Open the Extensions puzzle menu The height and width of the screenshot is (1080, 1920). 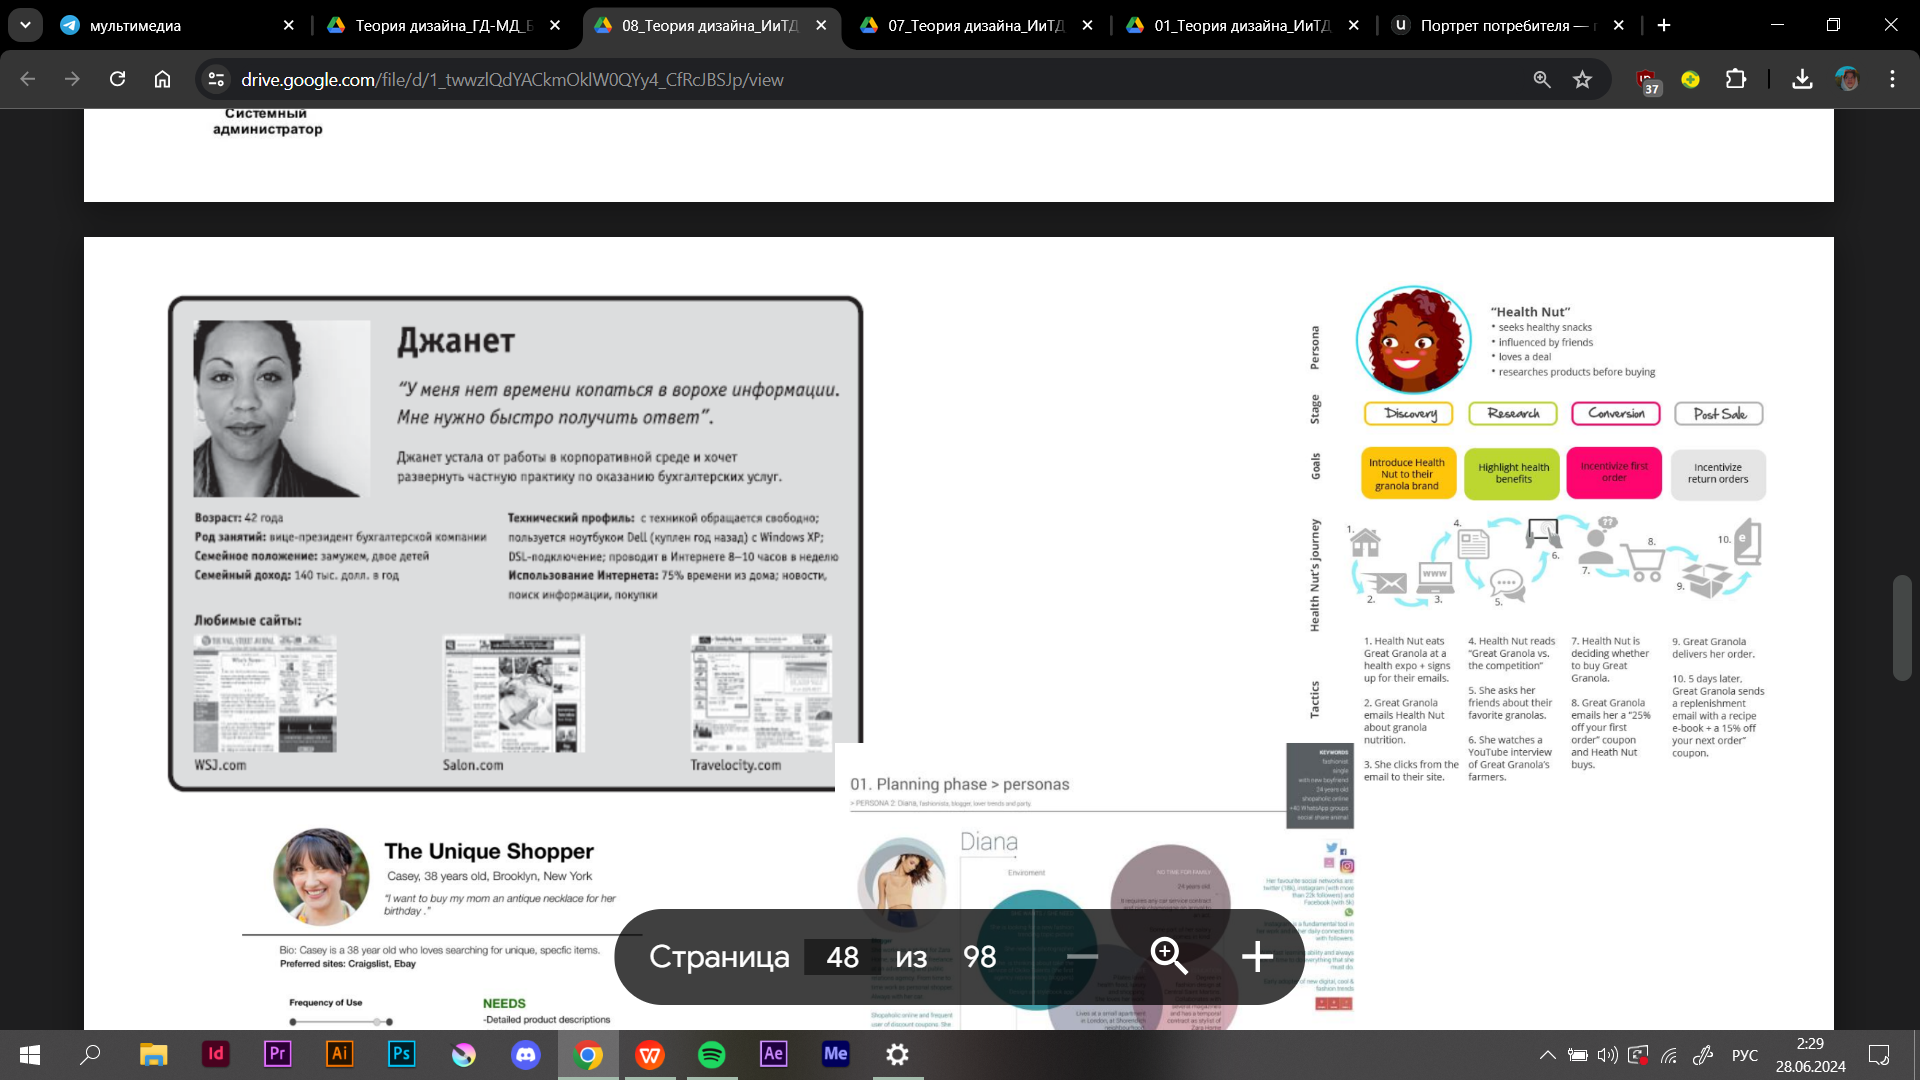click(1736, 79)
